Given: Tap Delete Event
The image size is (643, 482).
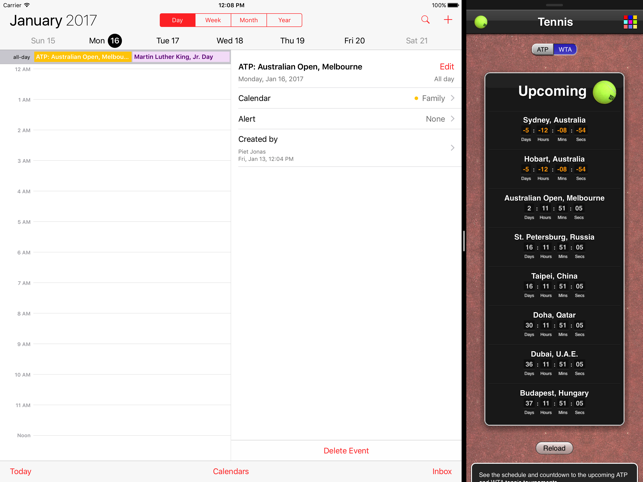Looking at the screenshot, I should tap(346, 450).
